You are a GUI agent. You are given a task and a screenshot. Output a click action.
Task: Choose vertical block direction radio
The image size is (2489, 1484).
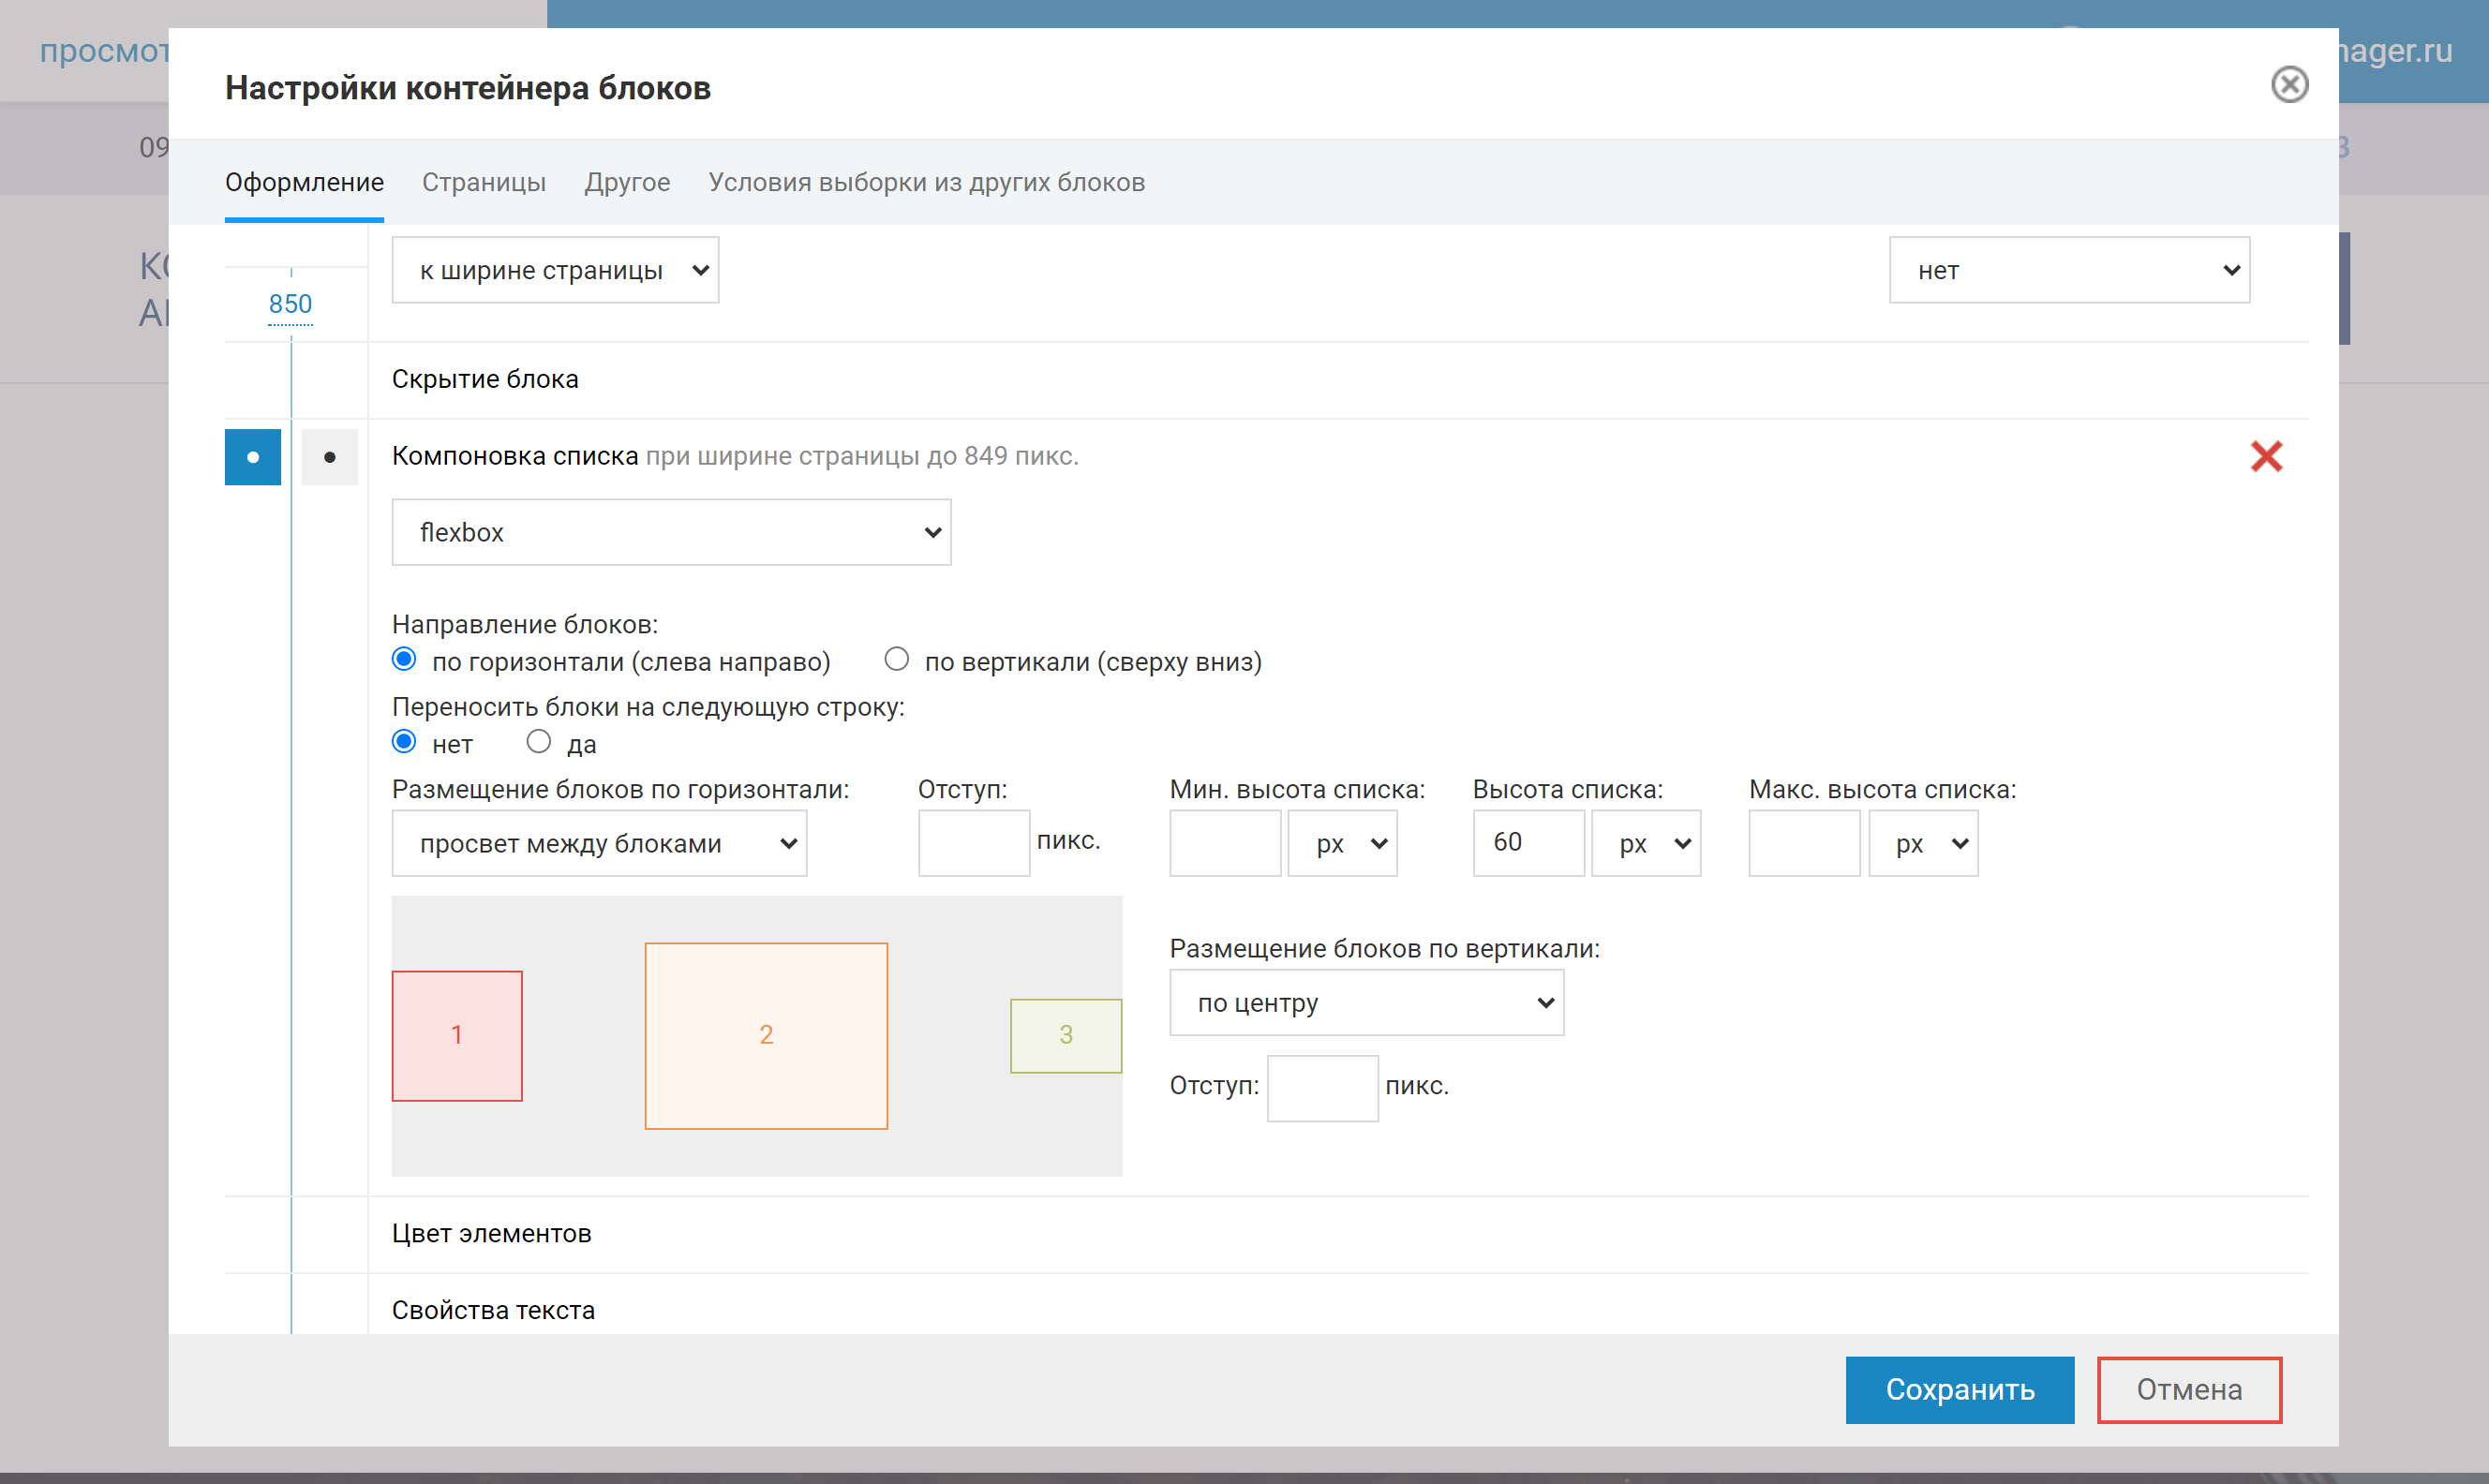(896, 659)
